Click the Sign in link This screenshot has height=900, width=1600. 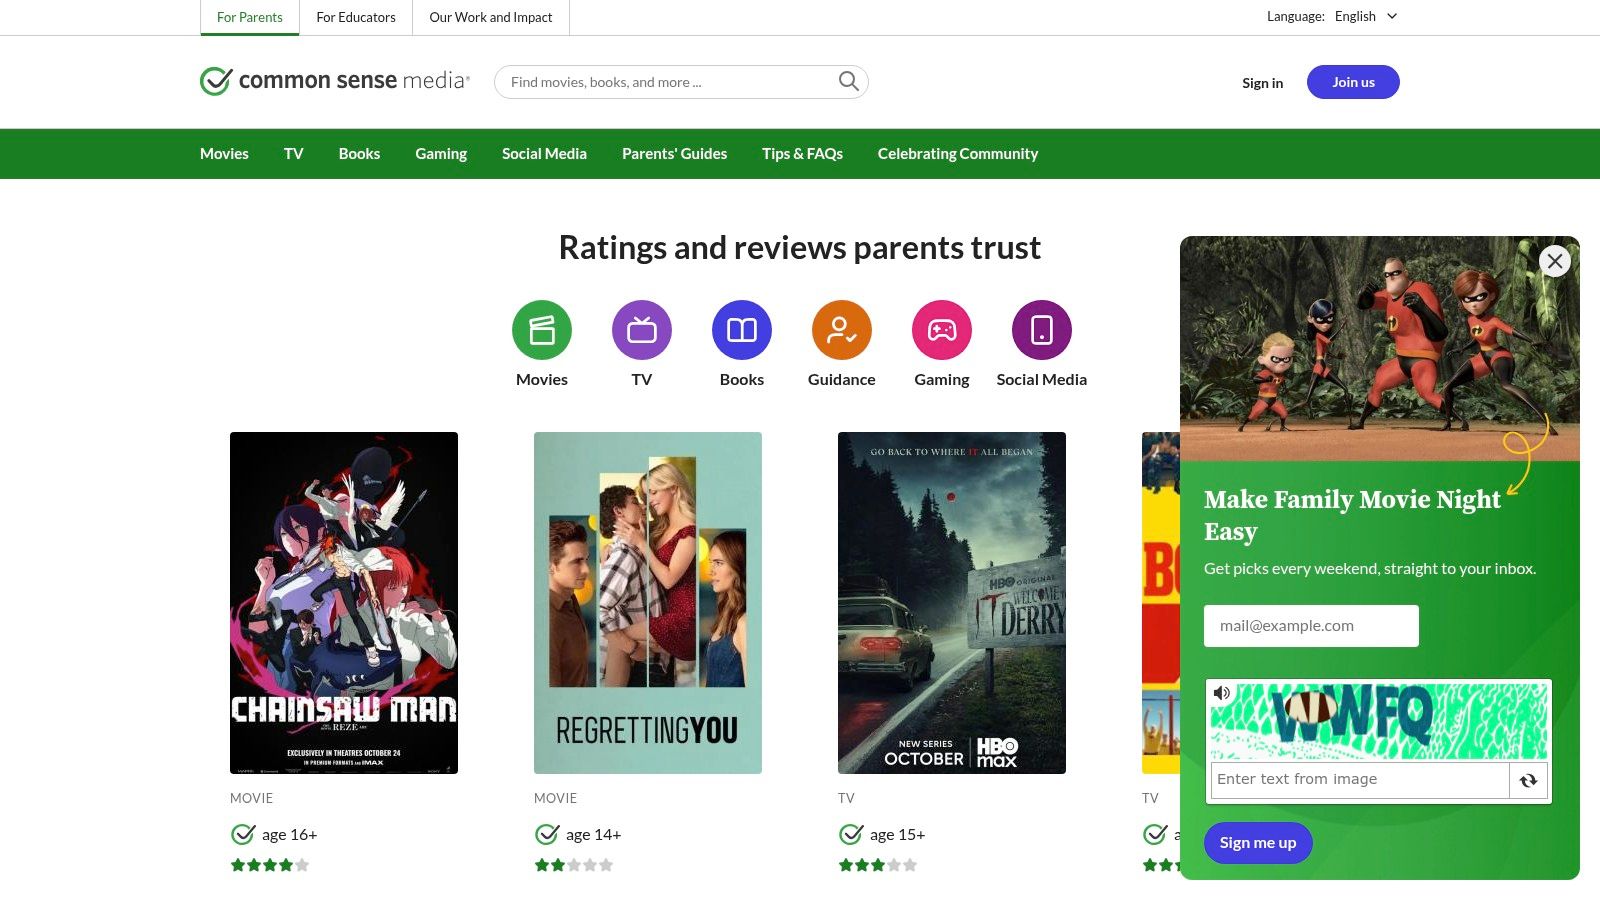click(x=1262, y=83)
